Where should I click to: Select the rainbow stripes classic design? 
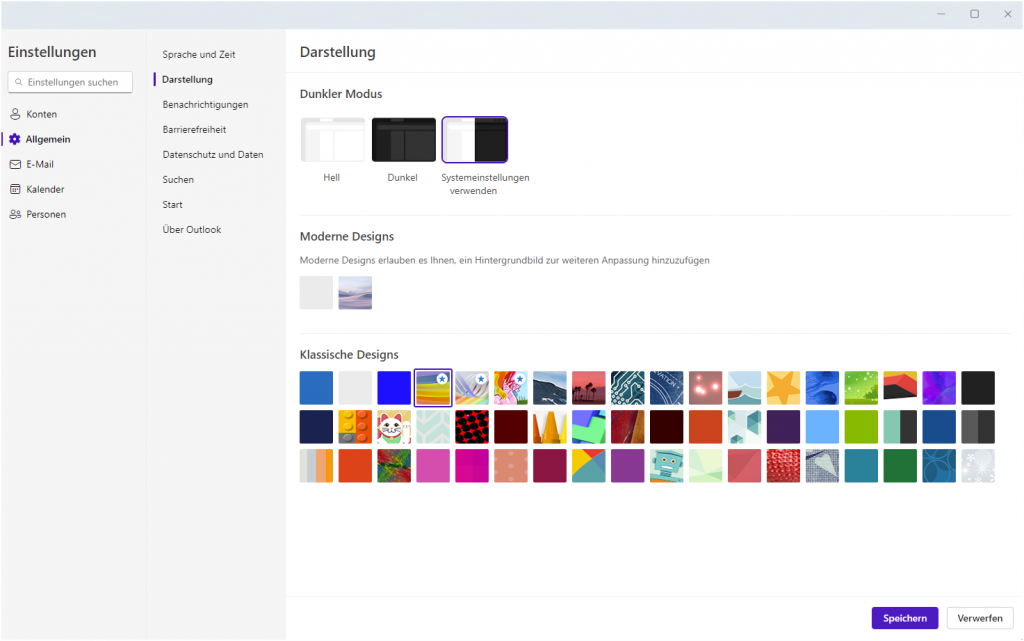(x=433, y=388)
